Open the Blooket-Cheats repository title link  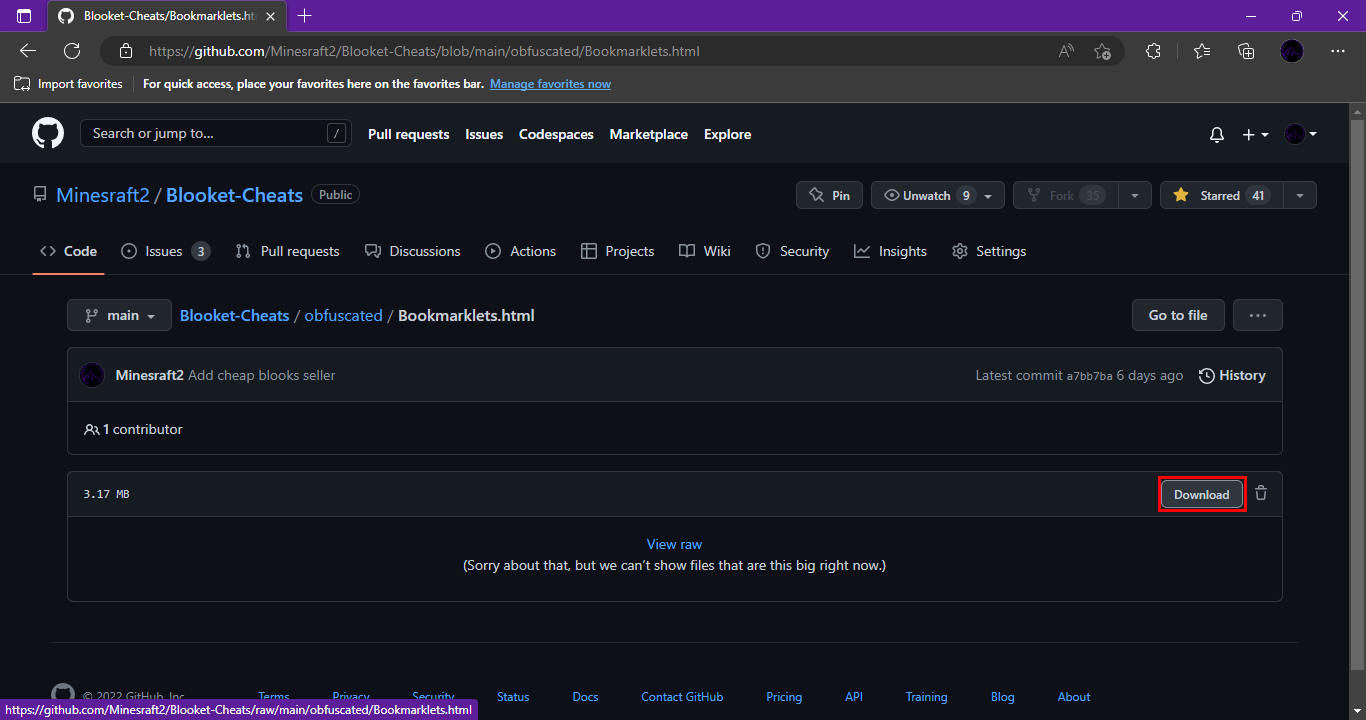coord(234,195)
